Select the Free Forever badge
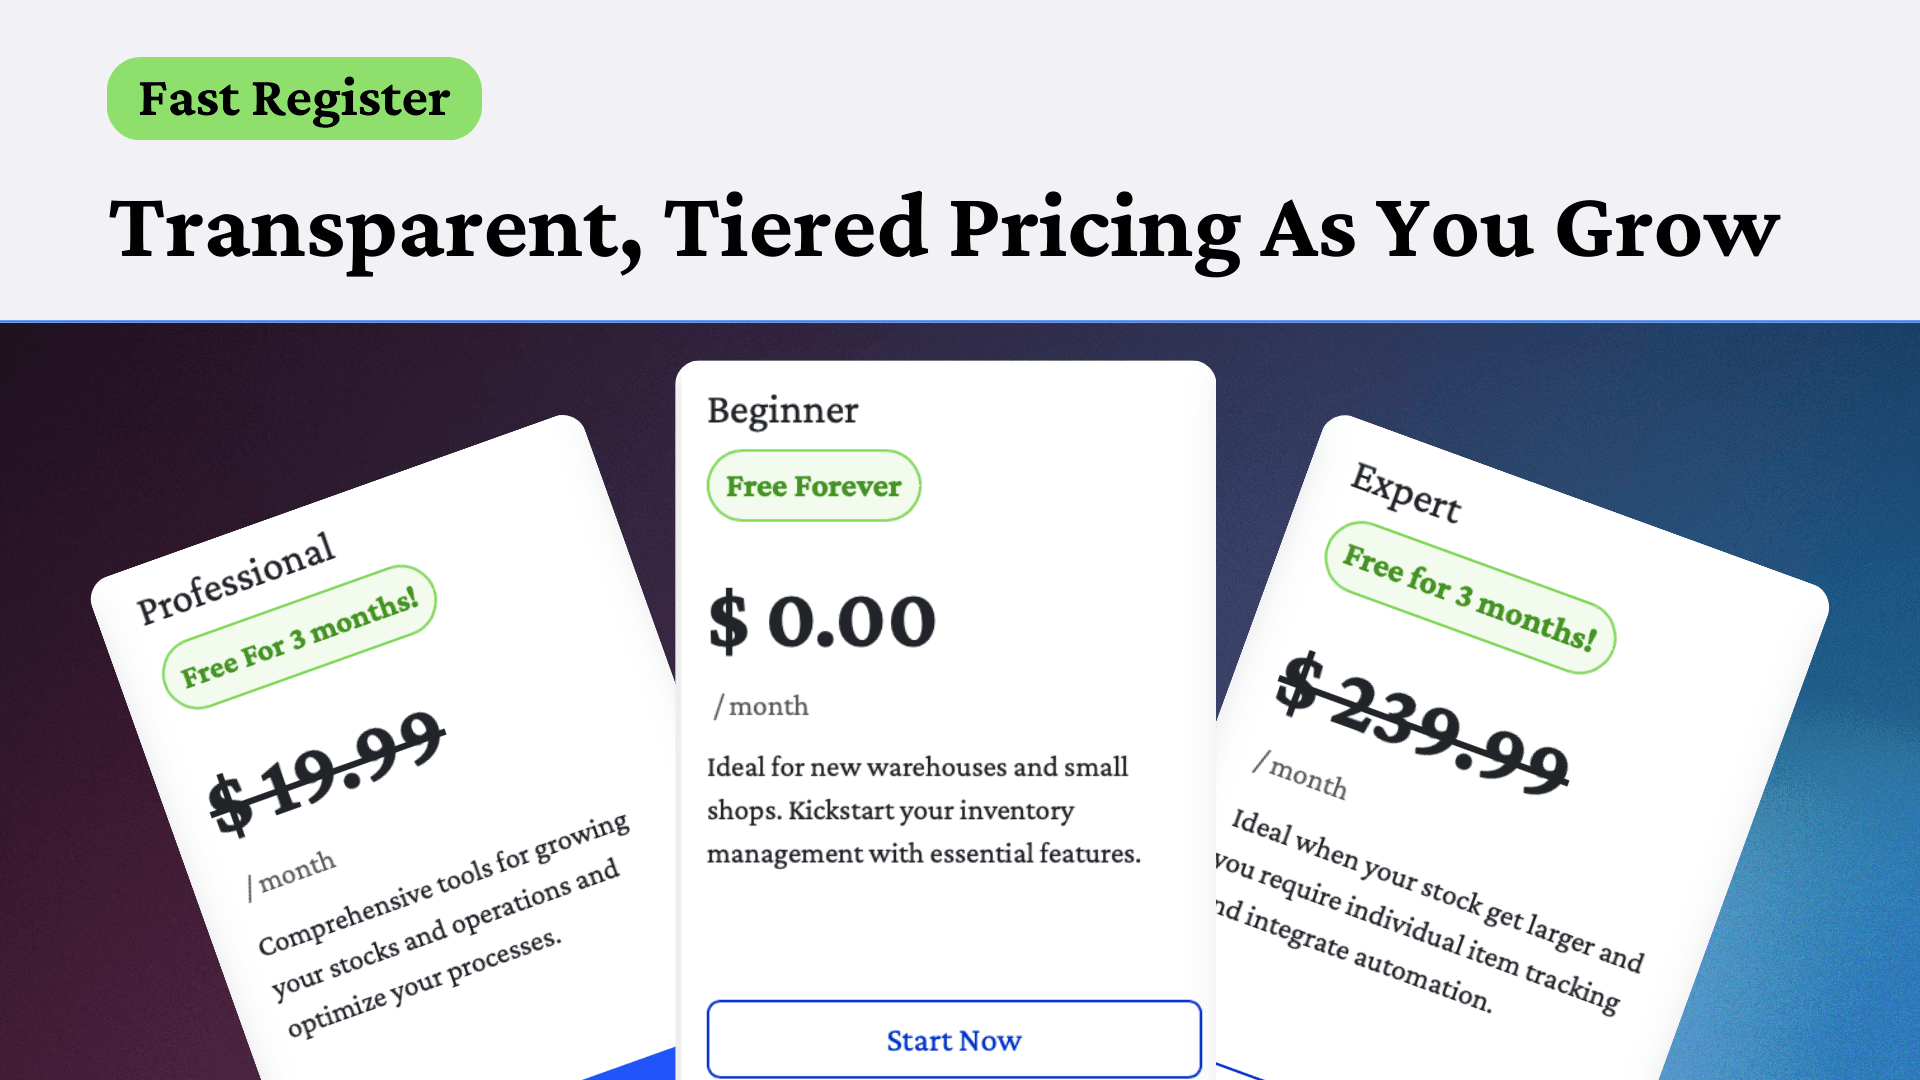This screenshot has height=1080, width=1920. click(x=813, y=486)
